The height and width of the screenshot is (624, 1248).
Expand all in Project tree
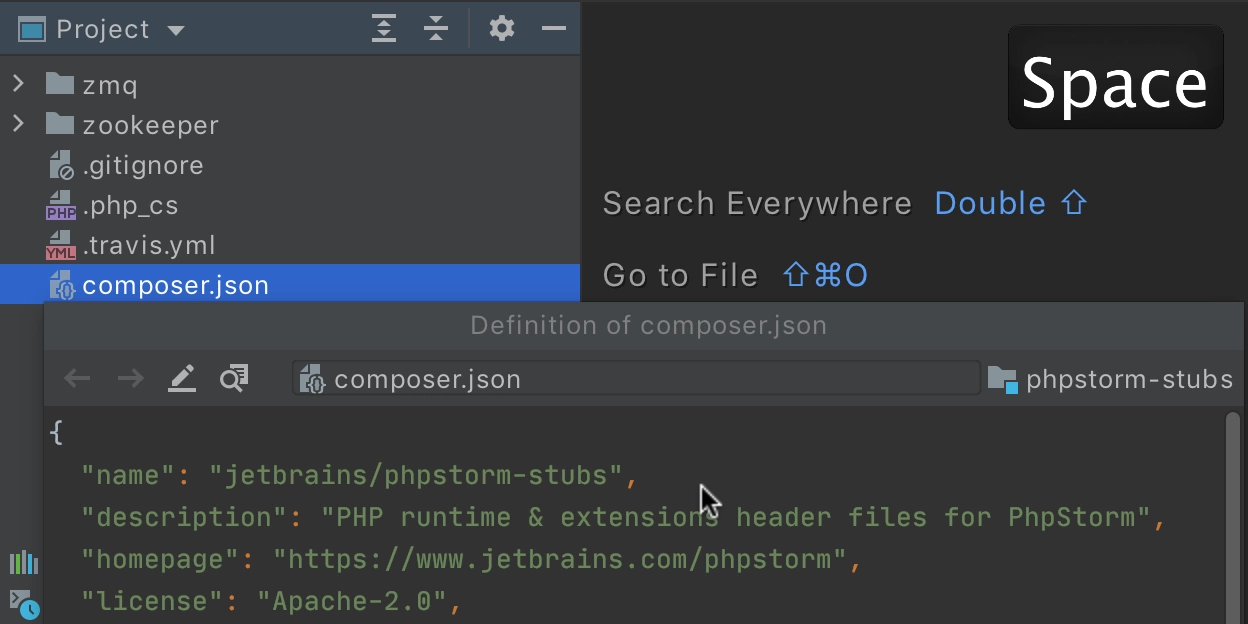pos(384,29)
